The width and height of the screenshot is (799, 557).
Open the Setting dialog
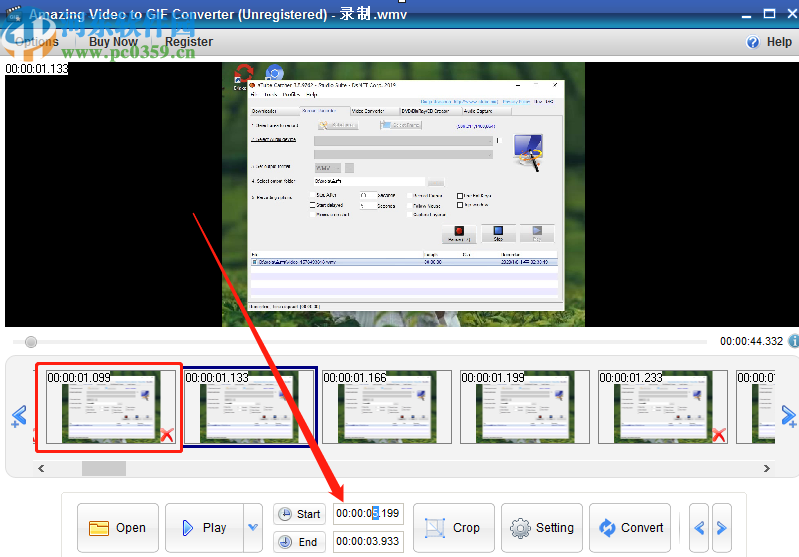click(x=542, y=528)
